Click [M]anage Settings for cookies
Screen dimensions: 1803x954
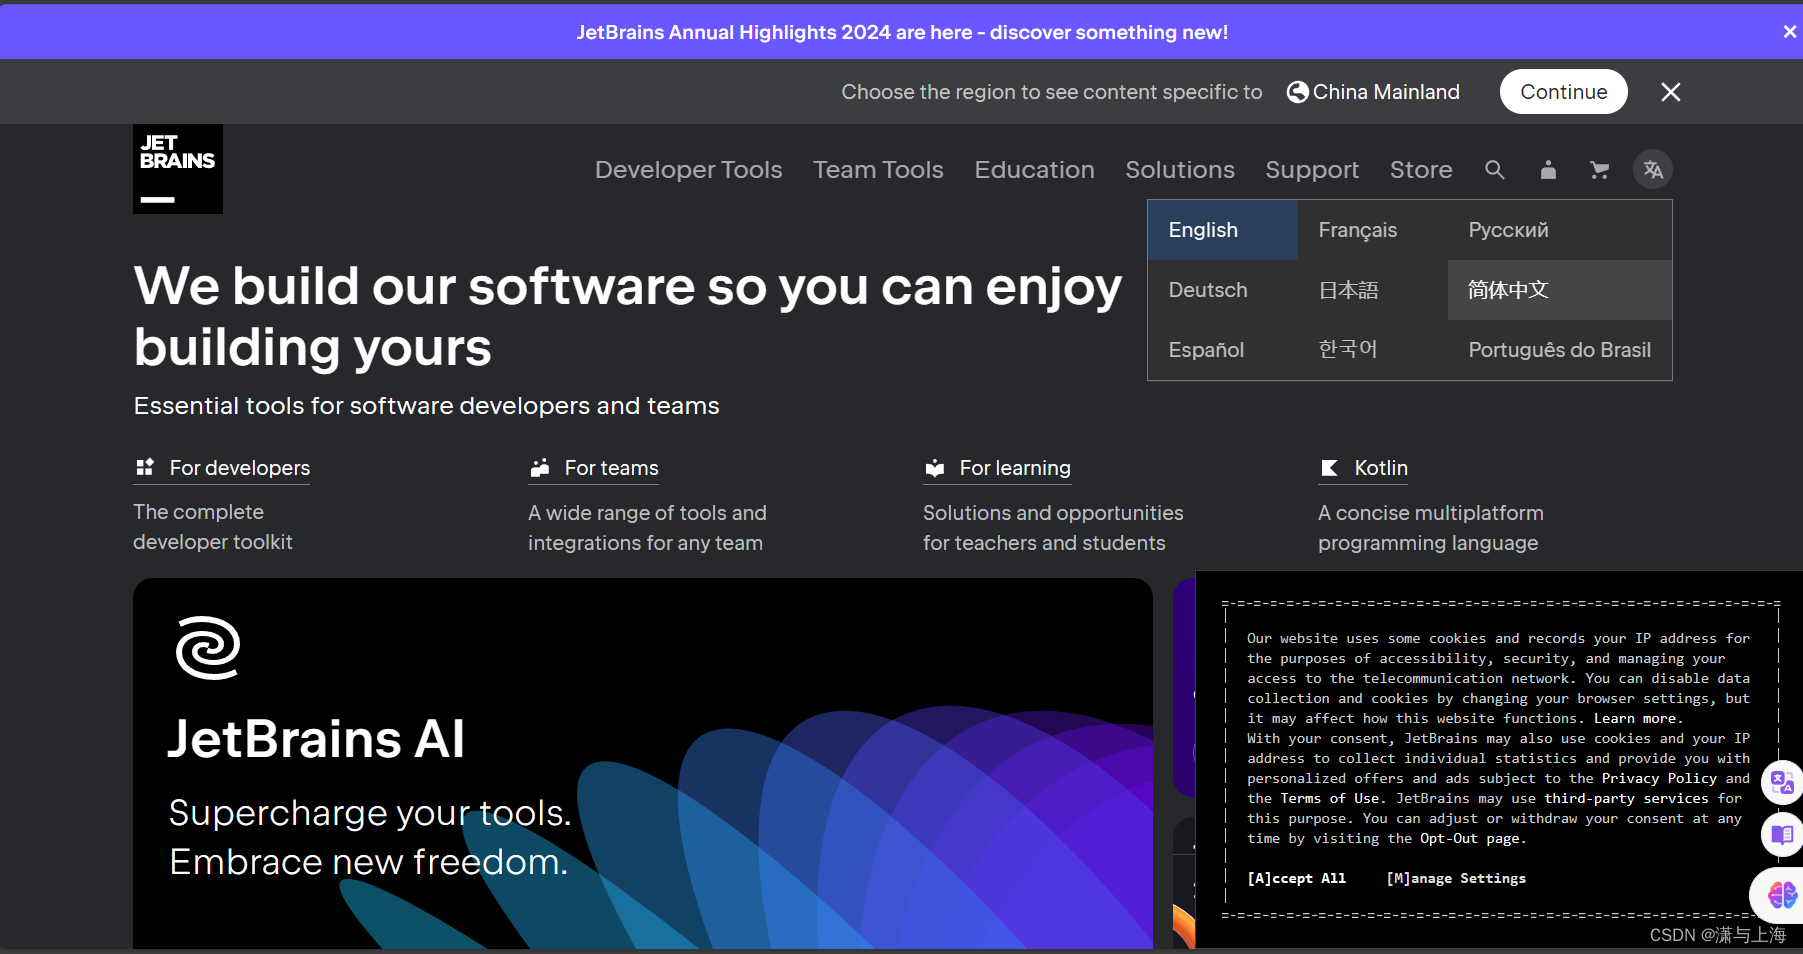click(x=1456, y=878)
